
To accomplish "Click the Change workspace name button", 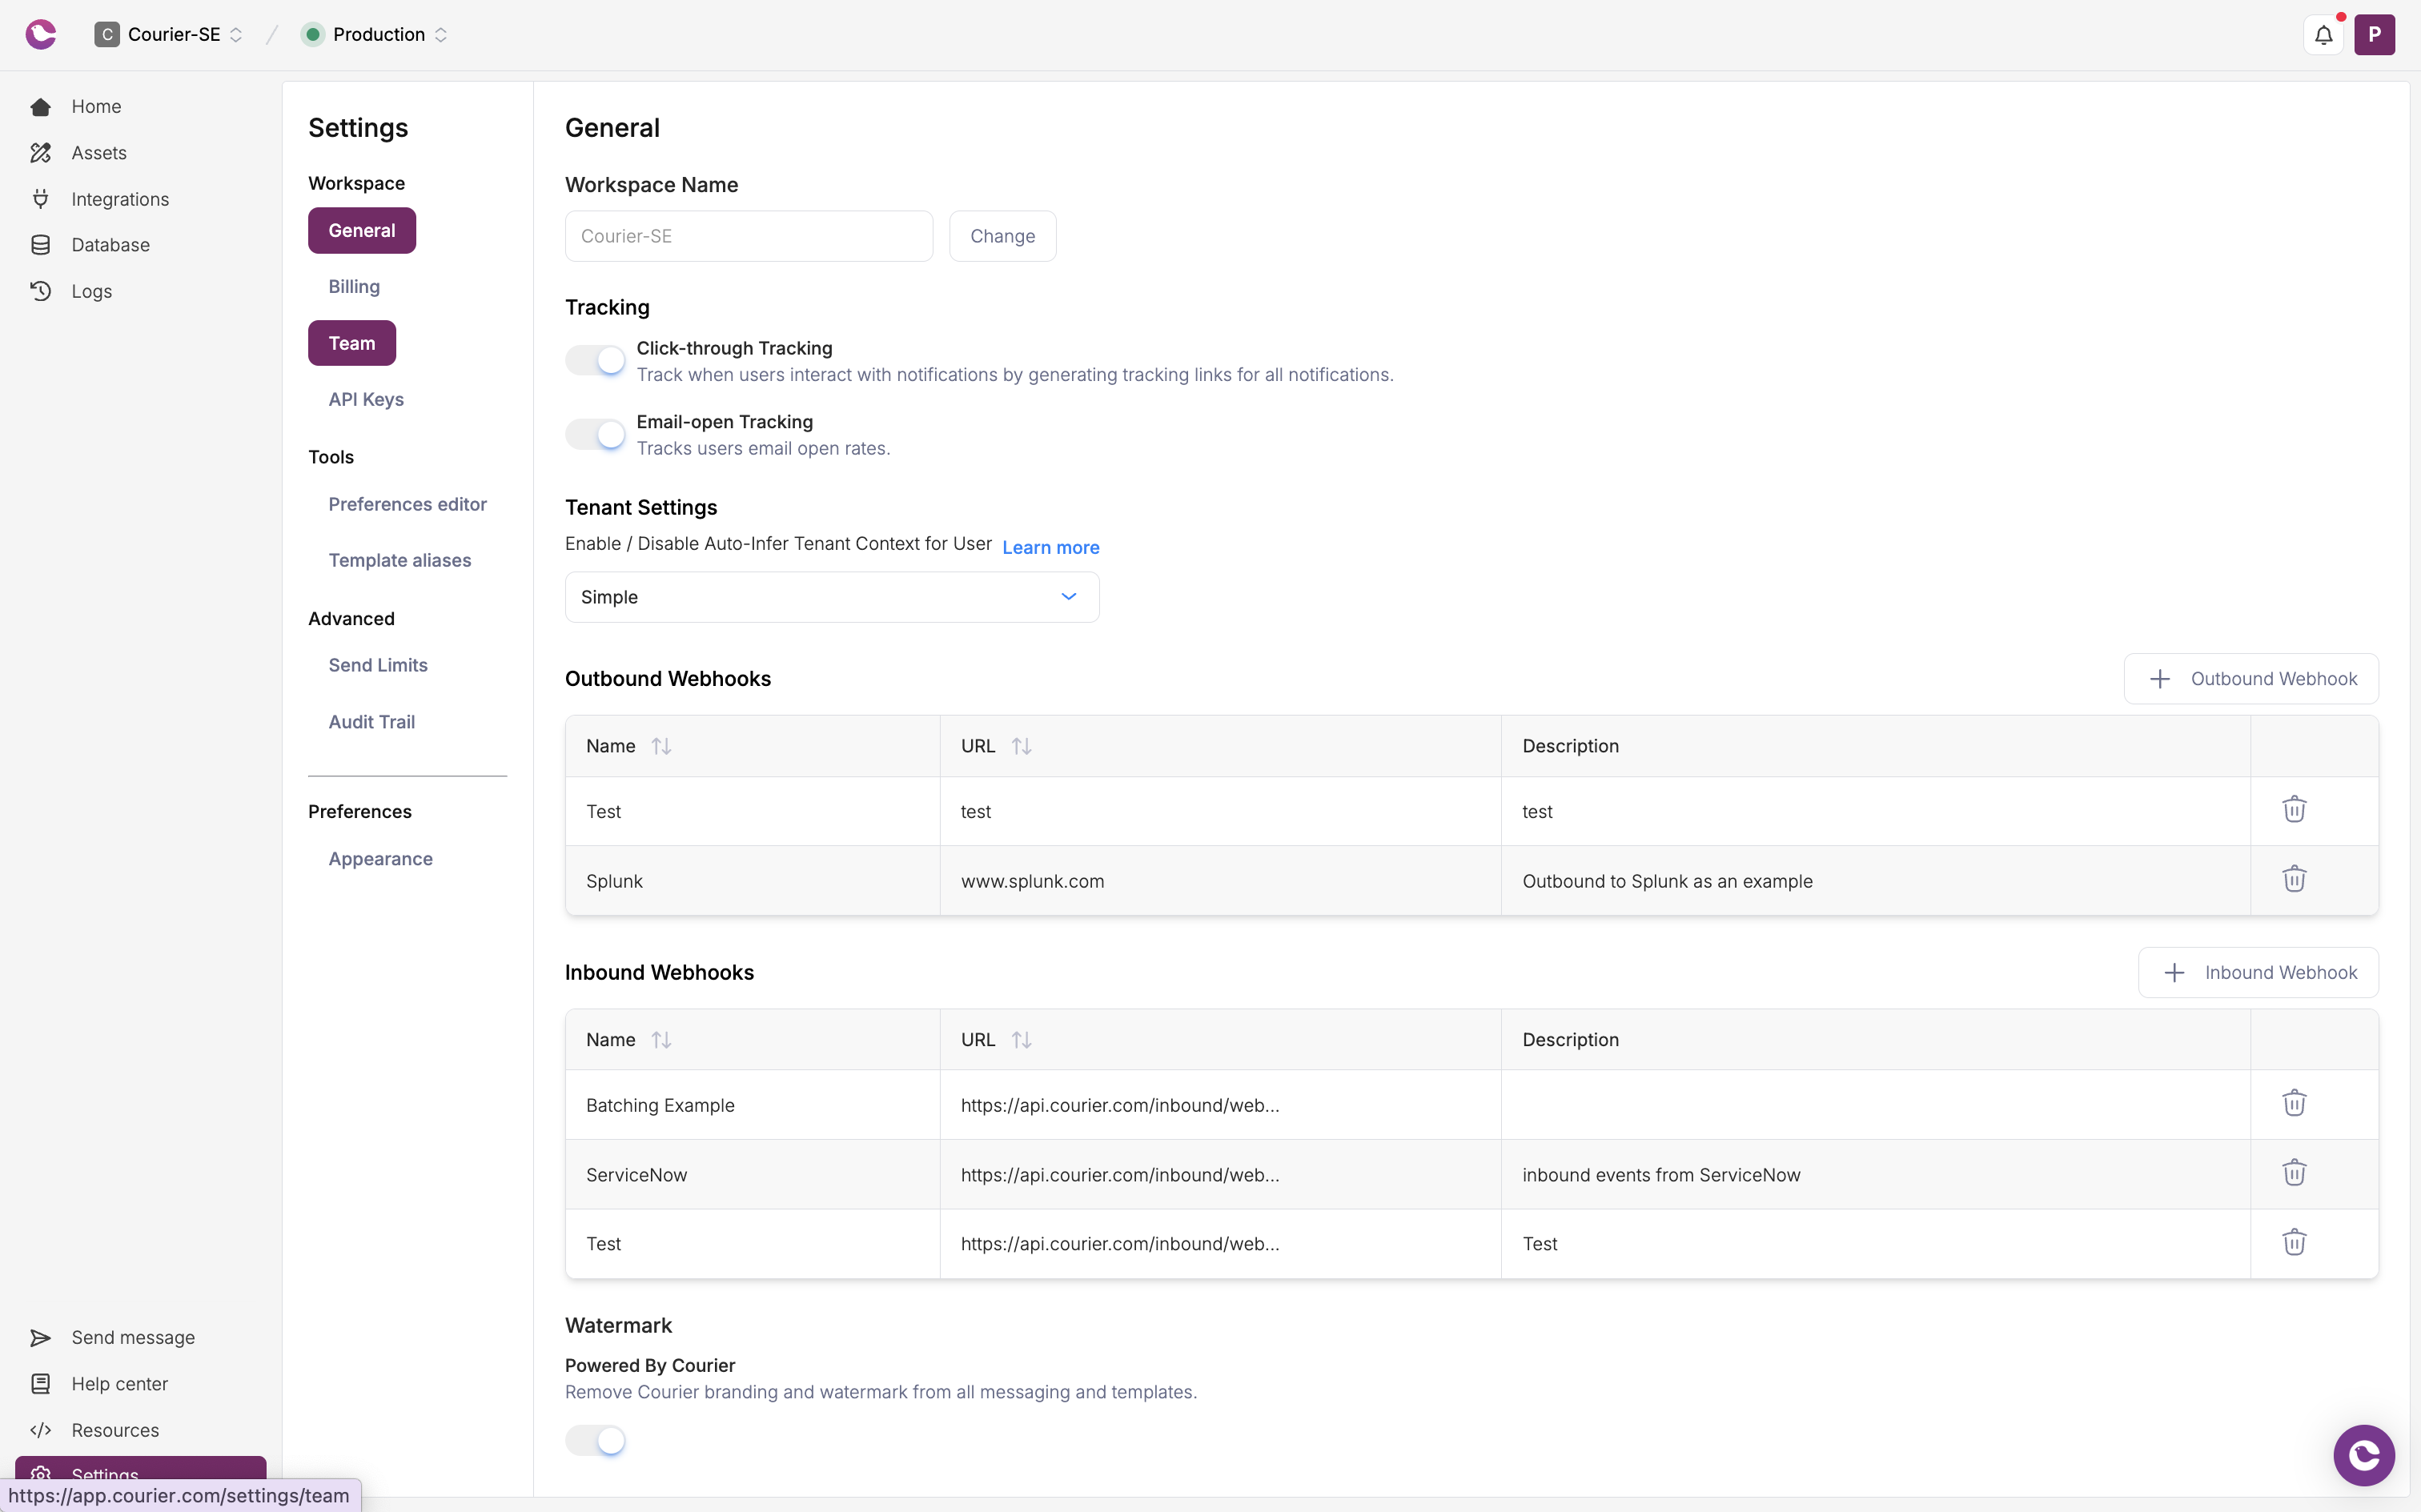I will coord(1002,236).
